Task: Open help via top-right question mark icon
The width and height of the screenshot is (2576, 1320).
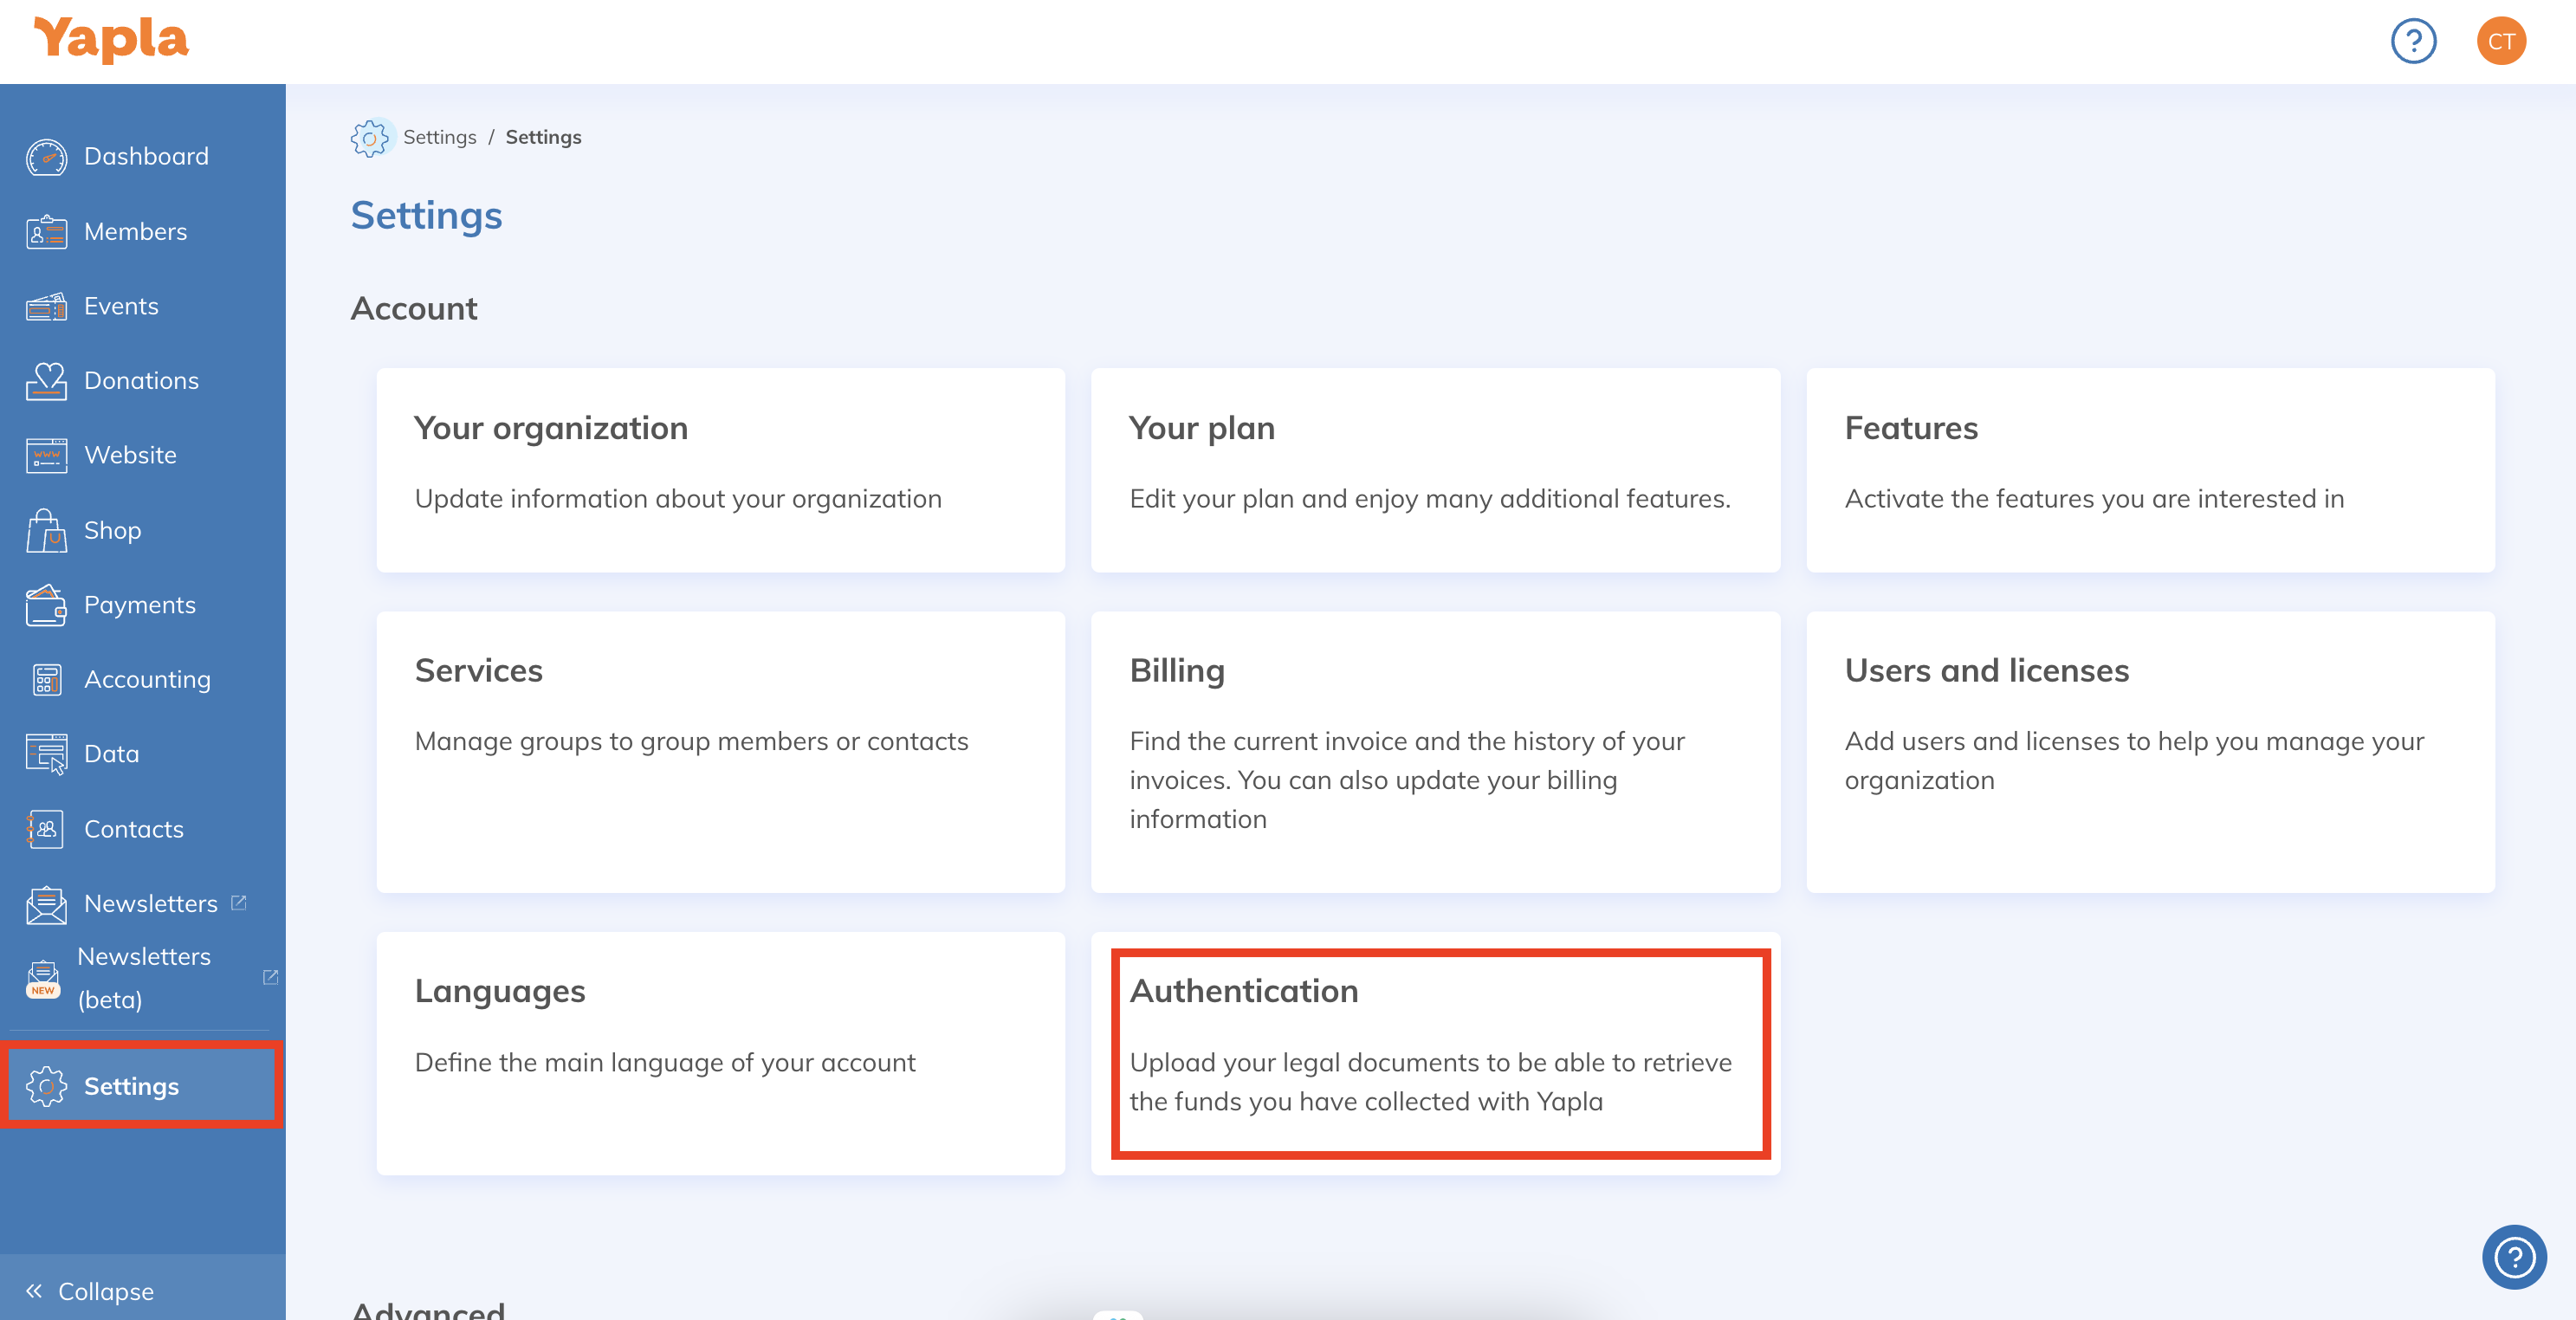Action: point(2412,42)
